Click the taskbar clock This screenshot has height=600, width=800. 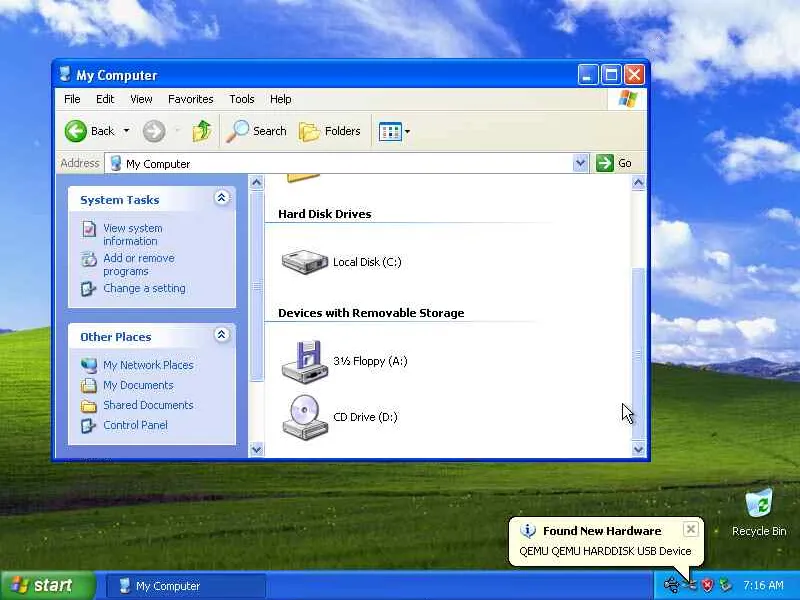click(x=763, y=585)
